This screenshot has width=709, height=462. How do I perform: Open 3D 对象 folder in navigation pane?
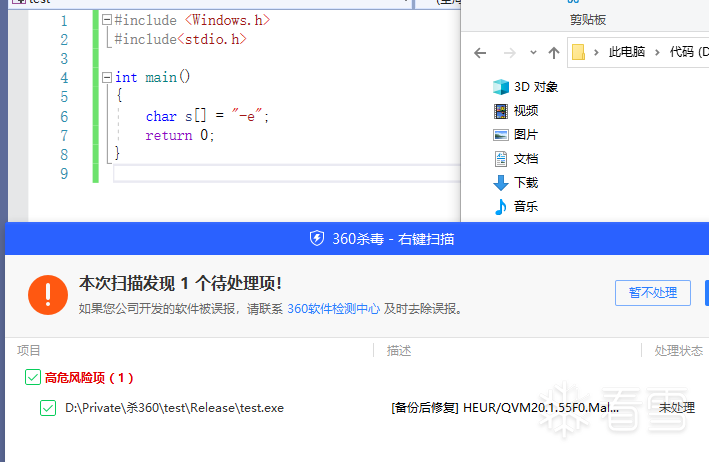[x=525, y=86]
